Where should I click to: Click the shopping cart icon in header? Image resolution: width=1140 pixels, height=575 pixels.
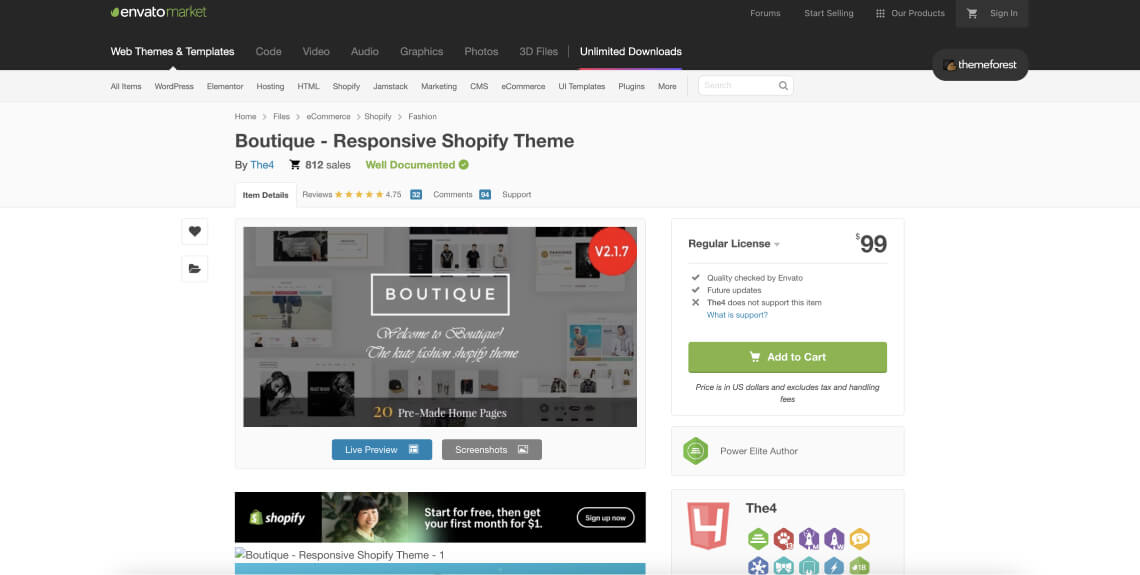point(972,13)
